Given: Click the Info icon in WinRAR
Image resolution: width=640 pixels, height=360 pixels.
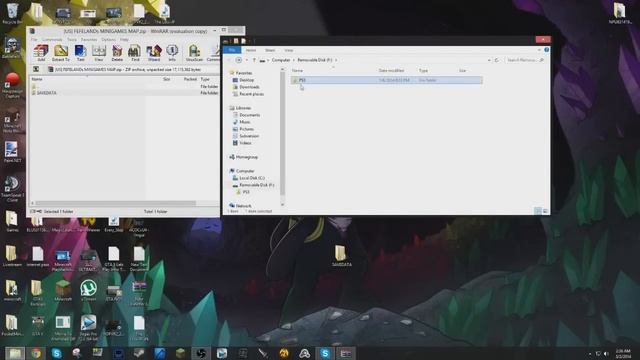Looking at the screenshot, I should 172,53.
